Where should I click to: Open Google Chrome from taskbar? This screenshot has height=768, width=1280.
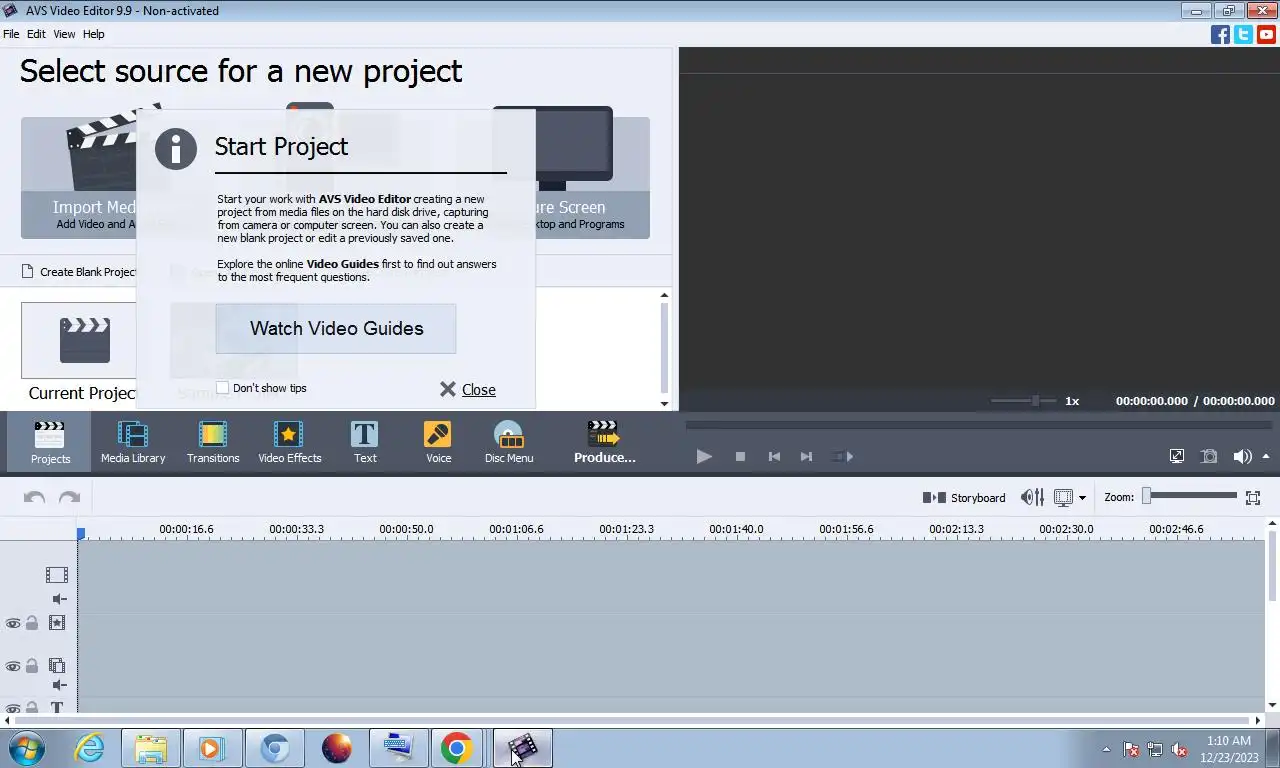[x=456, y=748]
